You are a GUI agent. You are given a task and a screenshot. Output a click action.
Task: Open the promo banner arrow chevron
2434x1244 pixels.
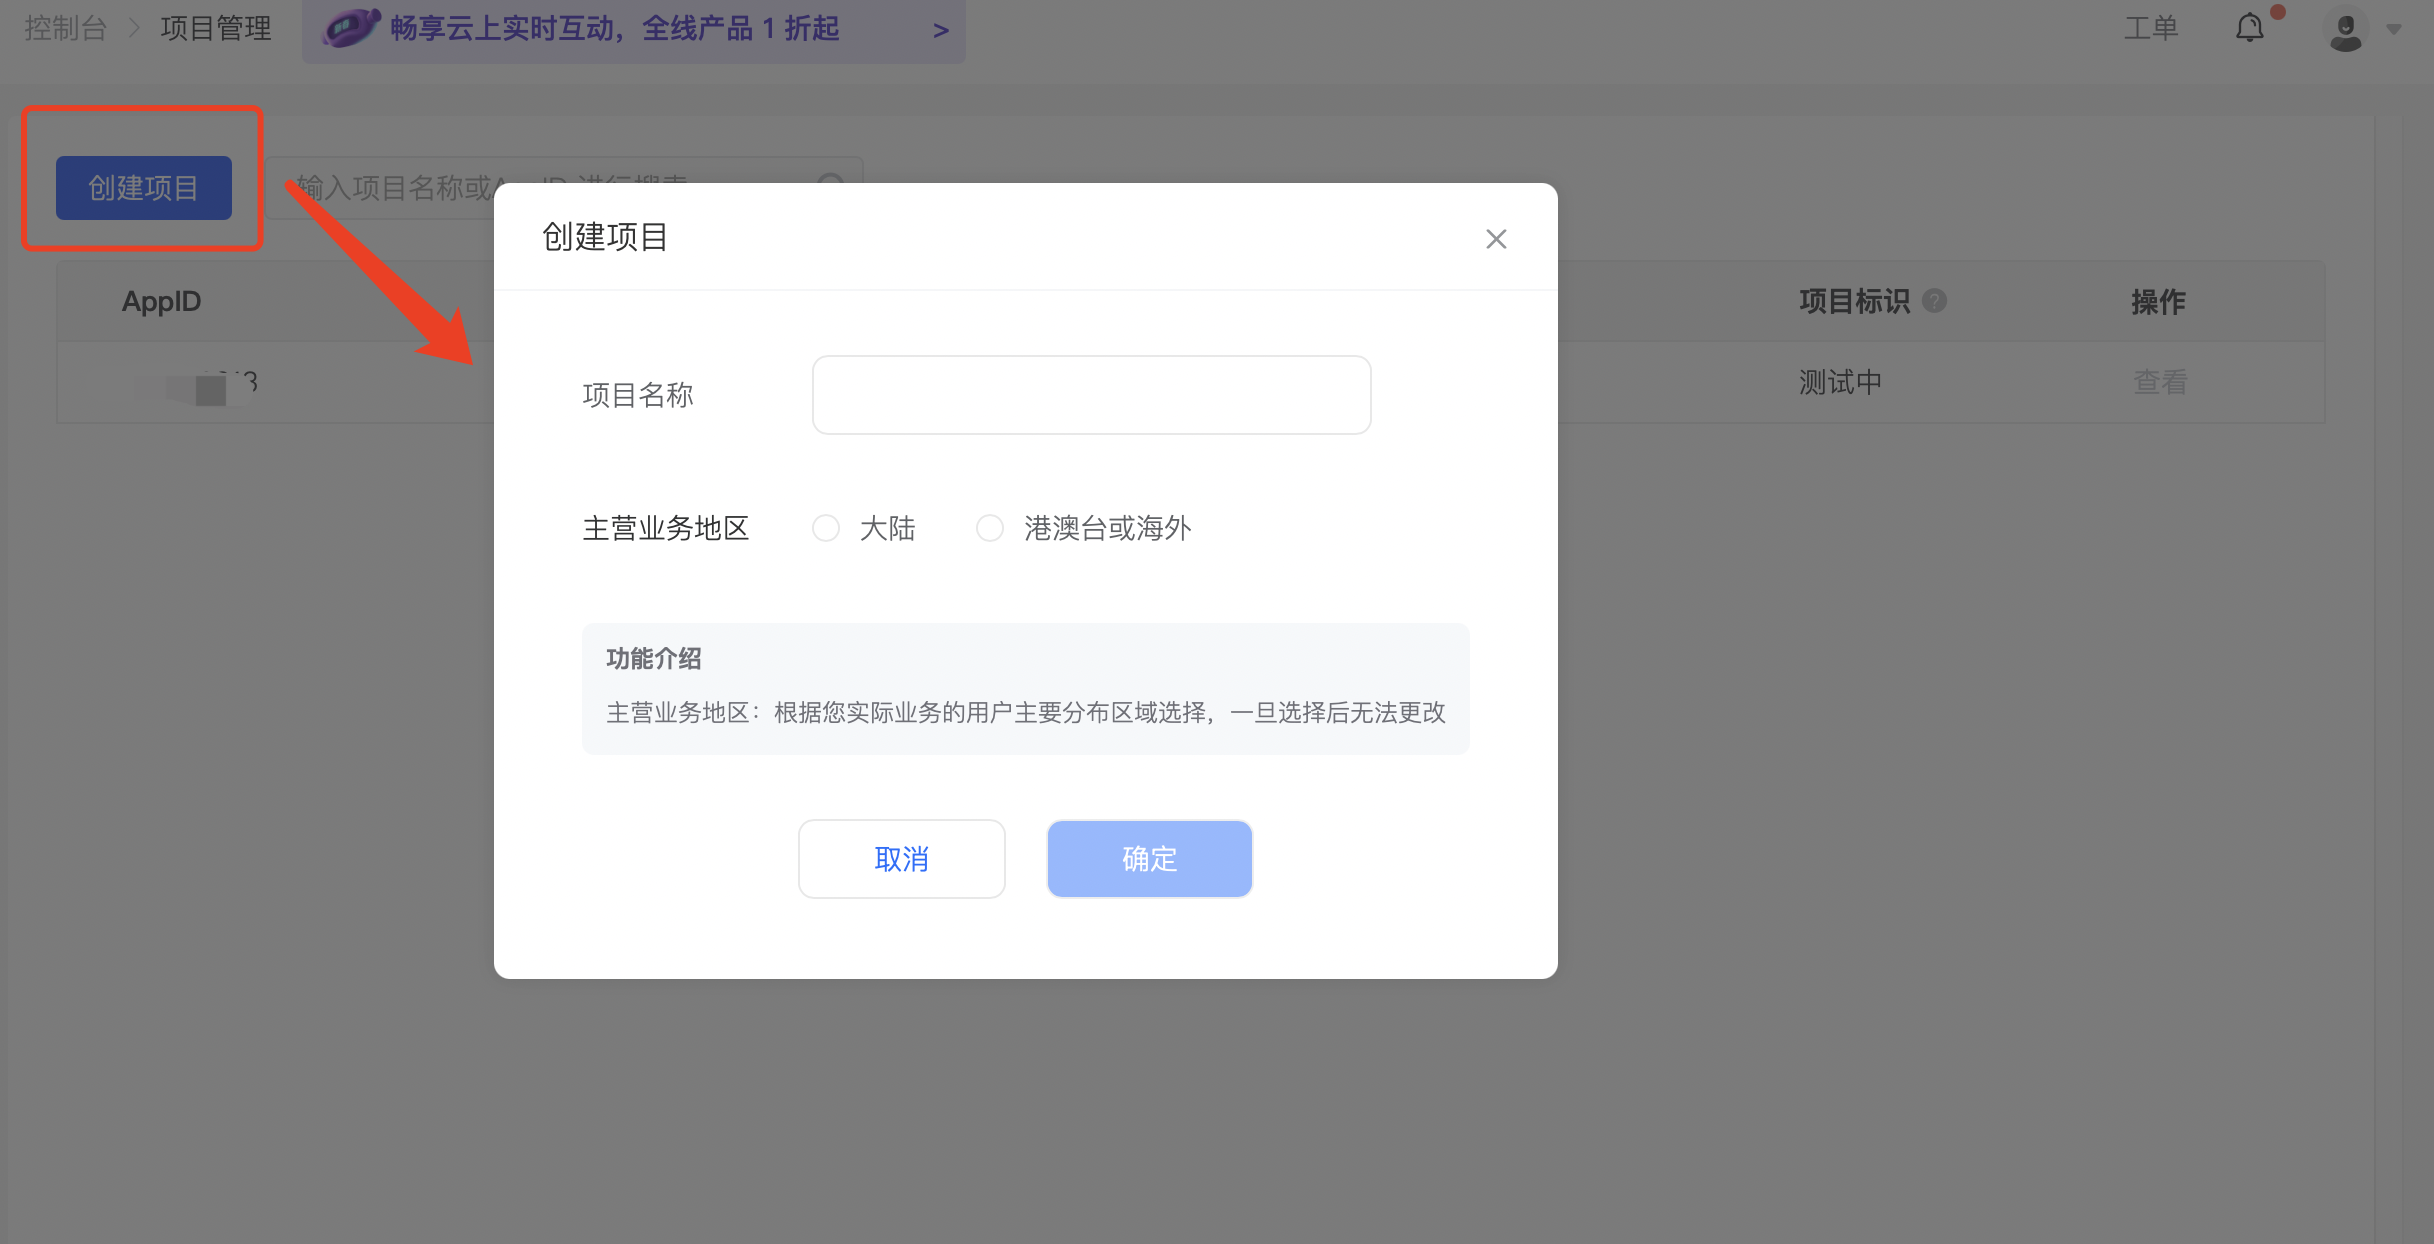click(940, 30)
